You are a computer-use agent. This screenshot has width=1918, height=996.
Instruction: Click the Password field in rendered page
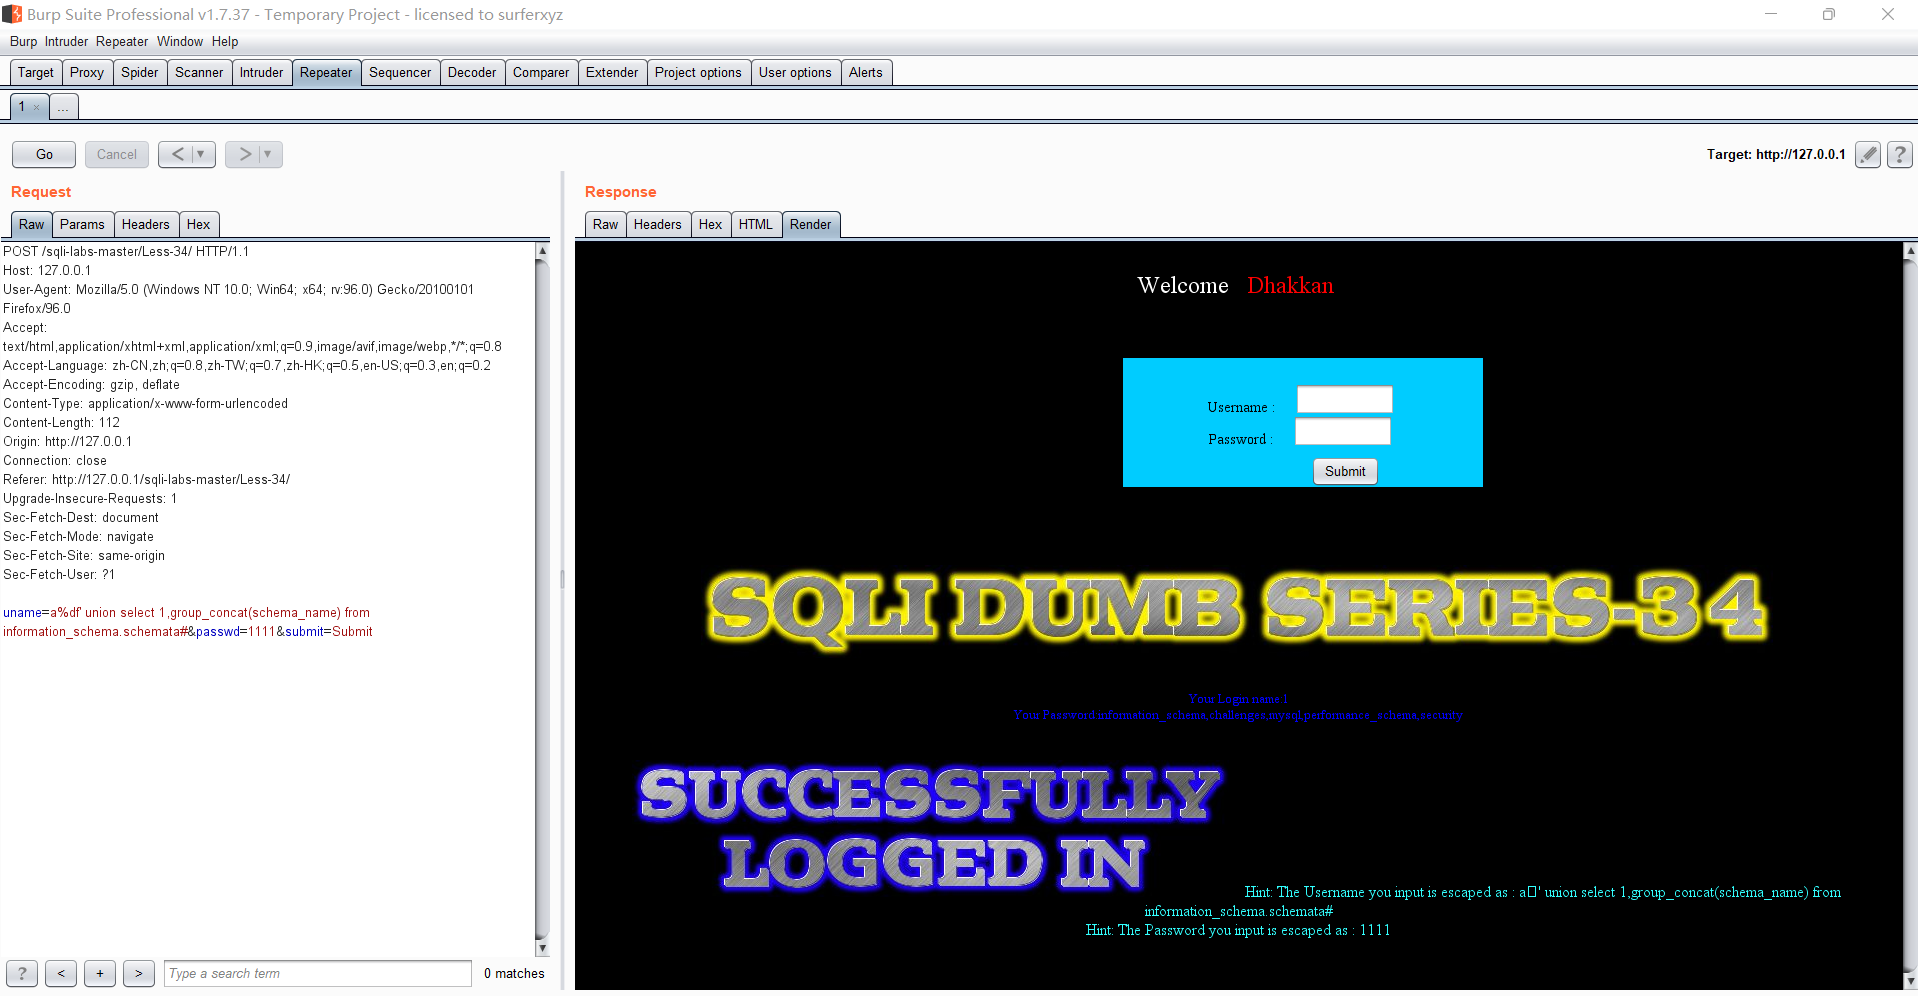tap(1343, 432)
